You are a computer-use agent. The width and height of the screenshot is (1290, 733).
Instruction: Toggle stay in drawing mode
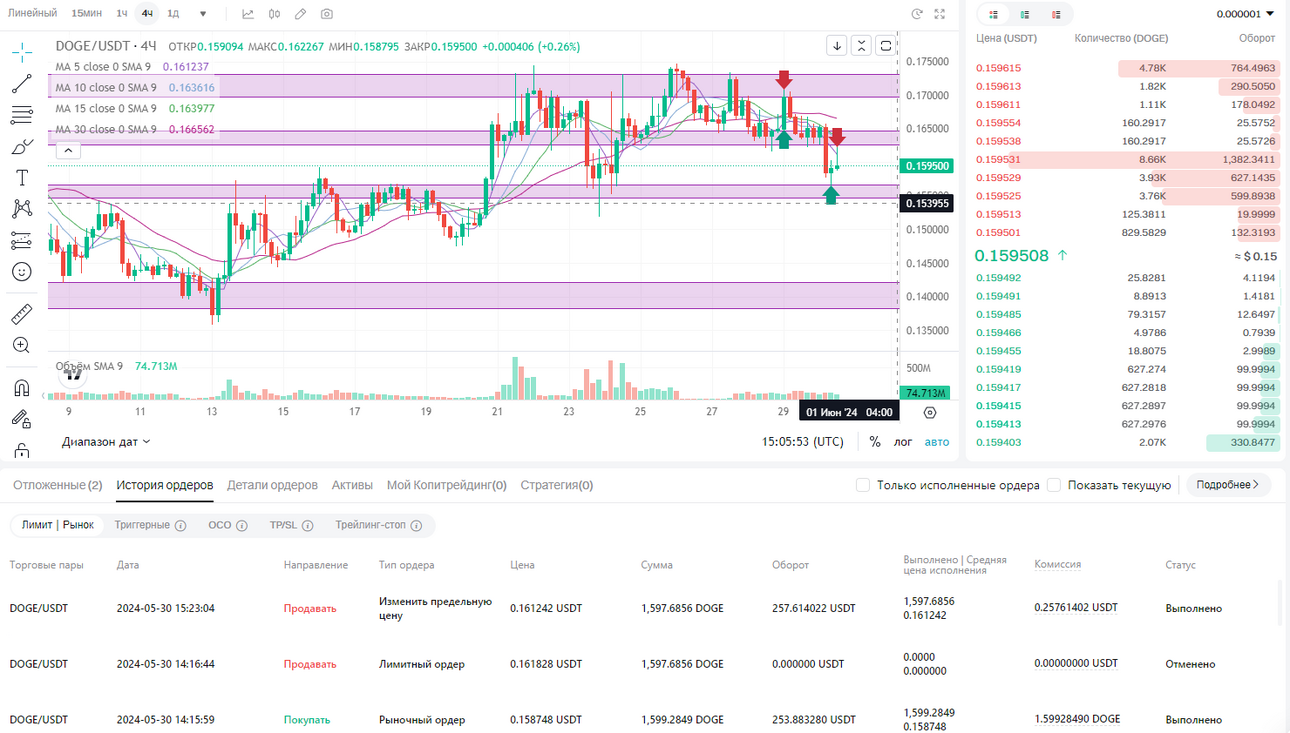point(21,419)
